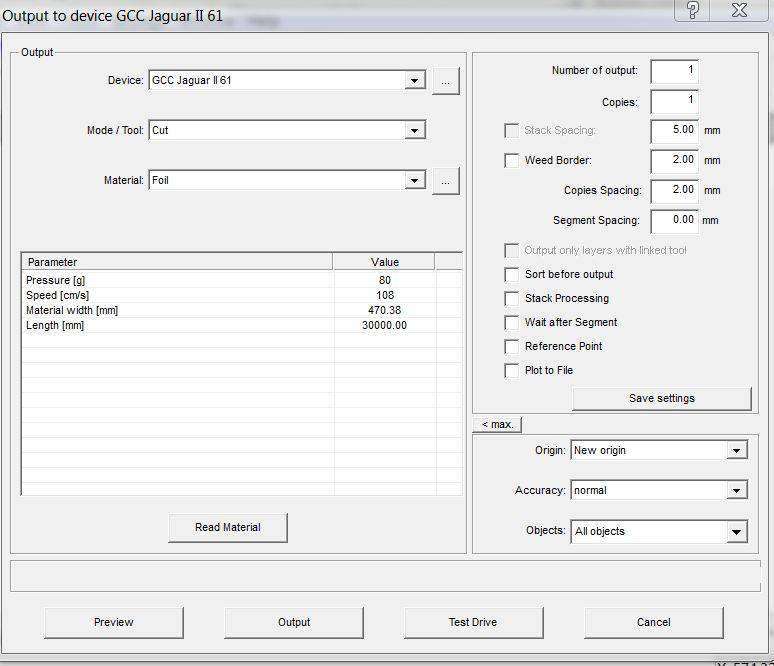Image resolution: width=774 pixels, height=666 pixels.
Task: Toggle Output only layers with linked tool
Action: point(511,250)
